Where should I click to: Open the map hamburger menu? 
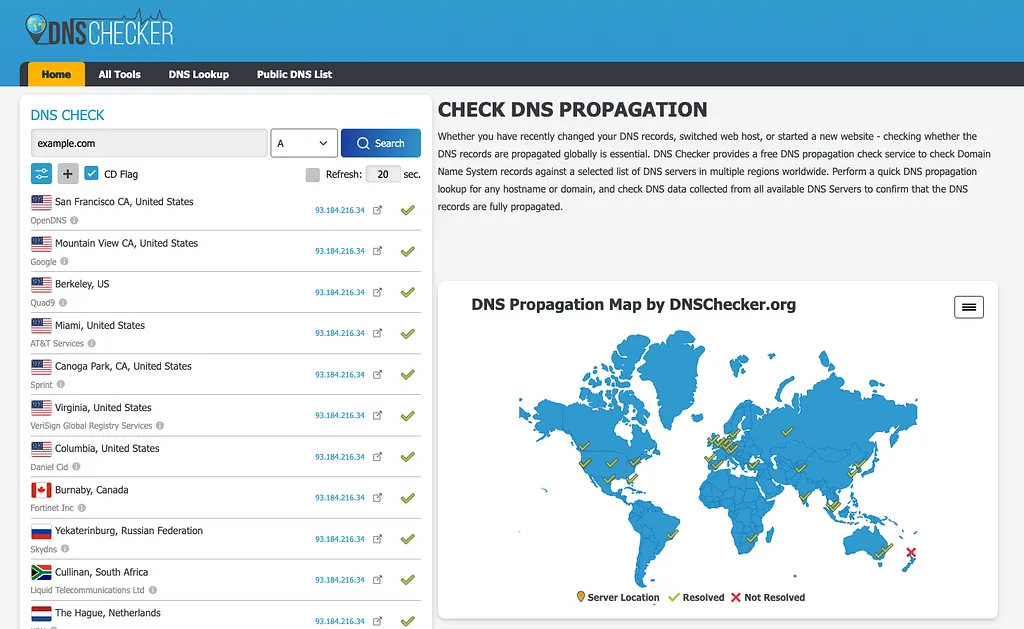(968, 307)
